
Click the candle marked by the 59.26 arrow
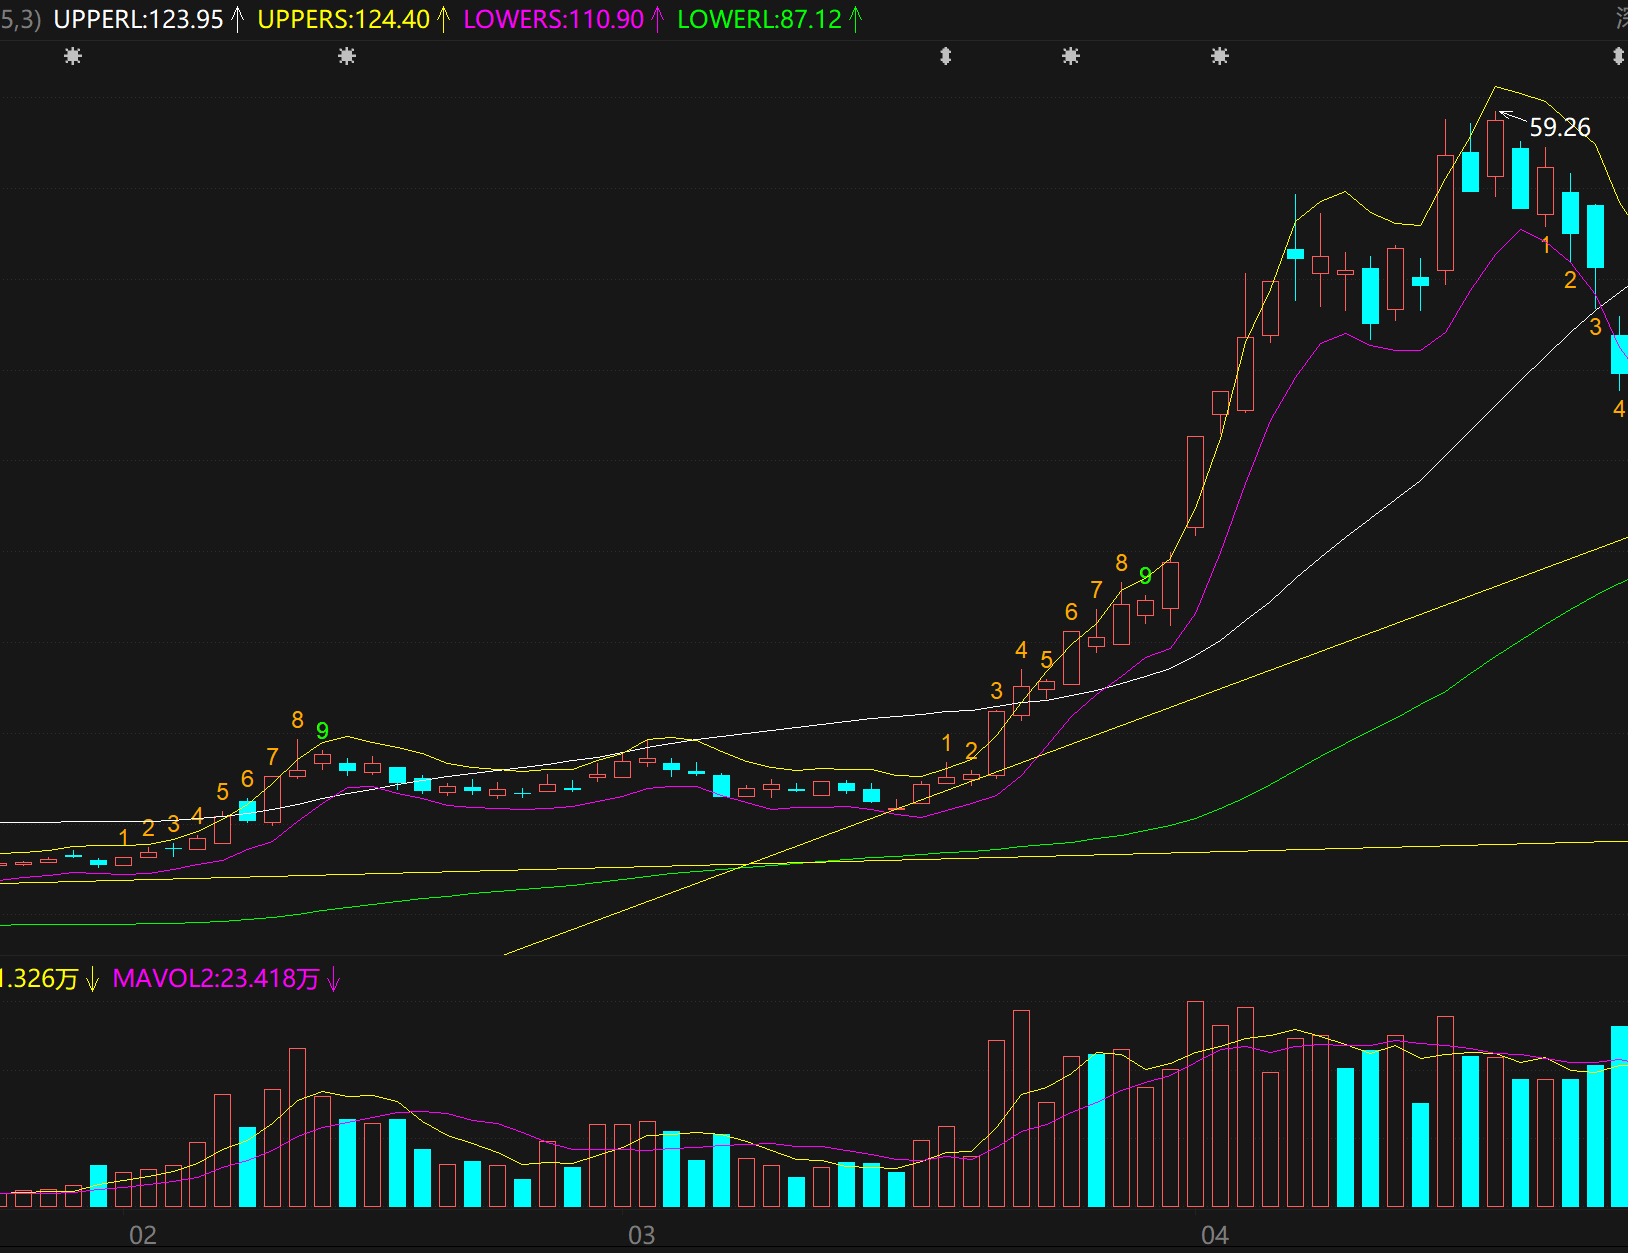[1495, 148]
